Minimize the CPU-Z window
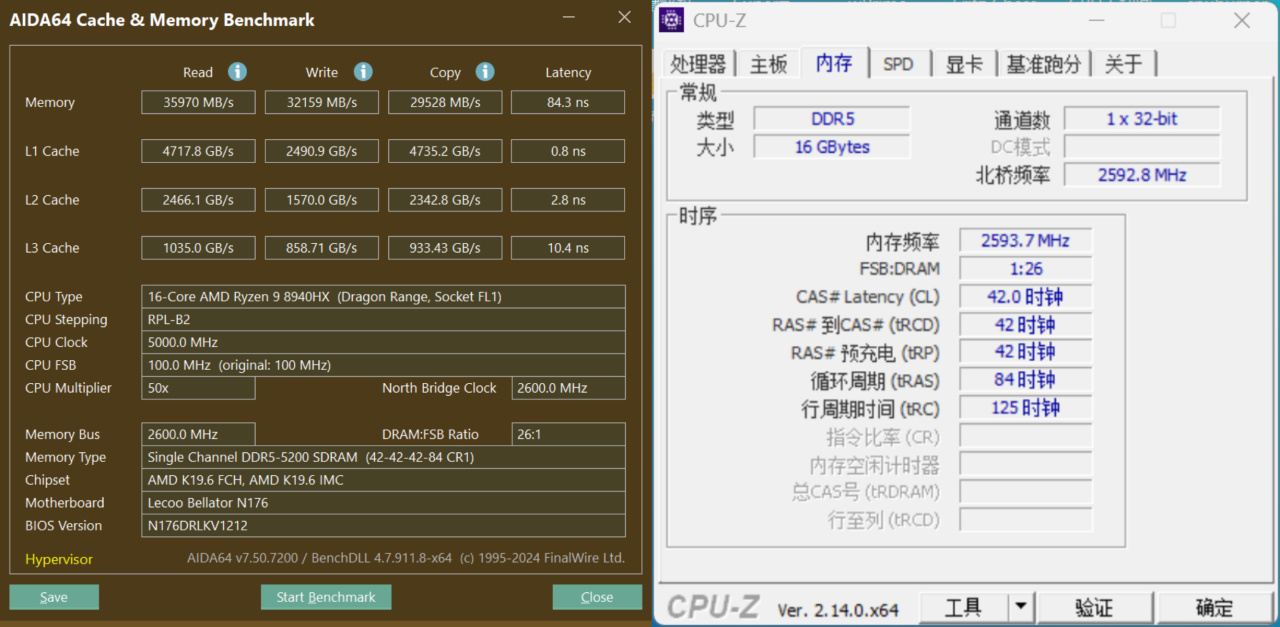Screen dimensions: 1280x627 [x=1097, y=21]
